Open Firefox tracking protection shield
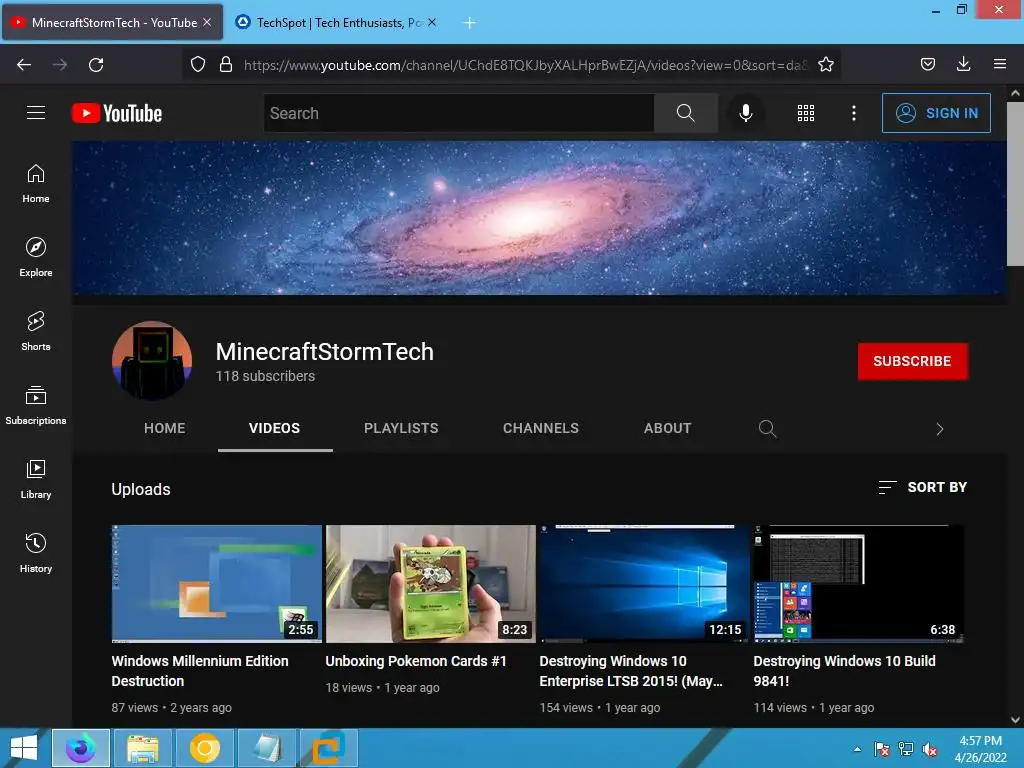Viewport: 1024px width, 768px height. tap(198, 64)
